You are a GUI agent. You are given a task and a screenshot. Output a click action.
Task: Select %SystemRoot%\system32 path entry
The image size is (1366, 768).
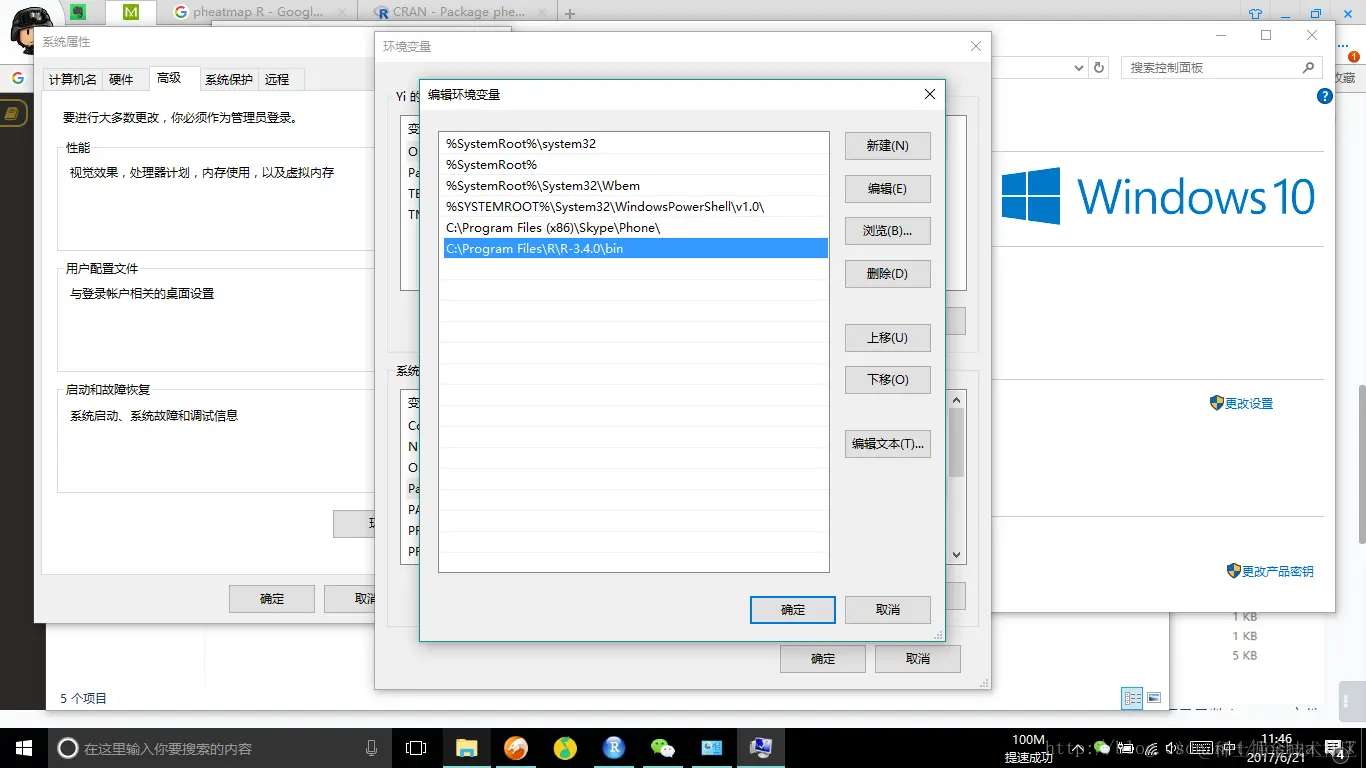tap(635, 144)
